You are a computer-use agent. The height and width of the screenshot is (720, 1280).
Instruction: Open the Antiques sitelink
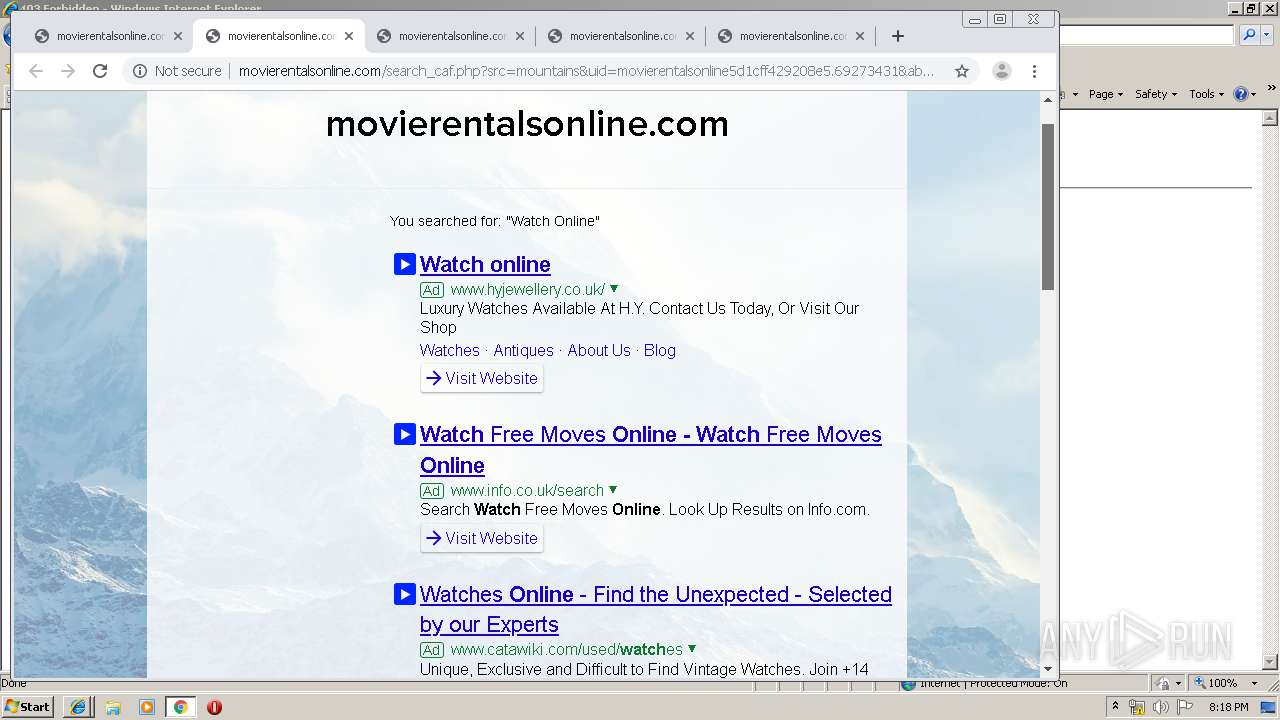(x=523, y=350)
